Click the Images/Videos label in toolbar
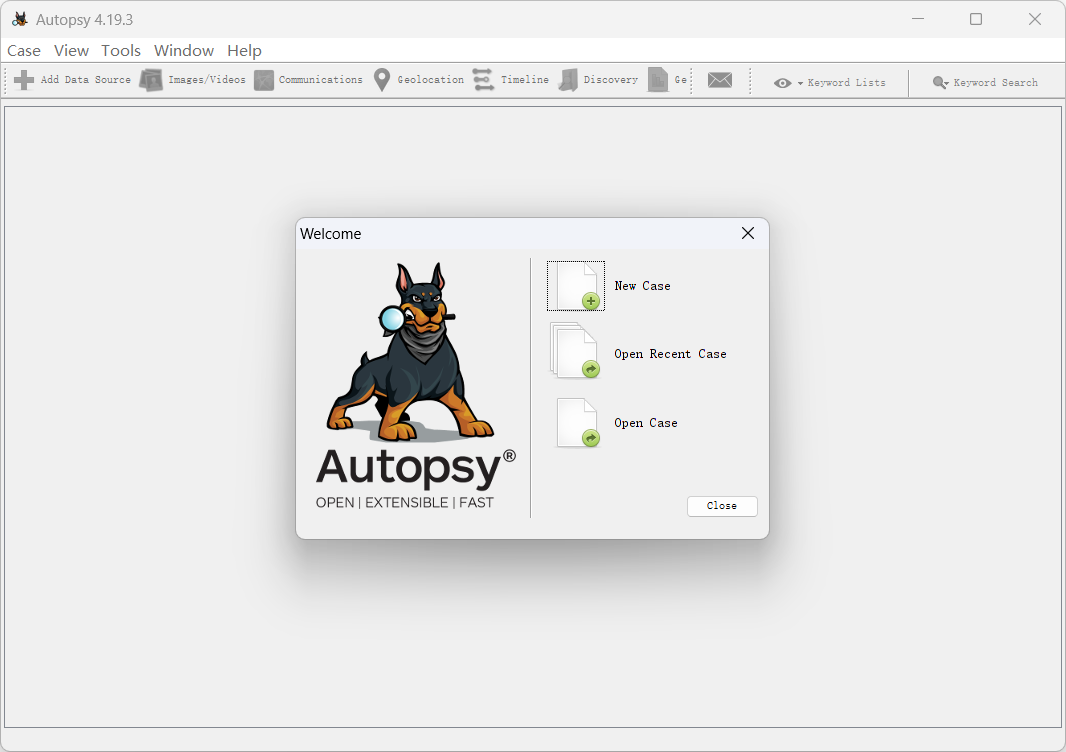Viewport: 1066px width, 752px height. (207, 80)
